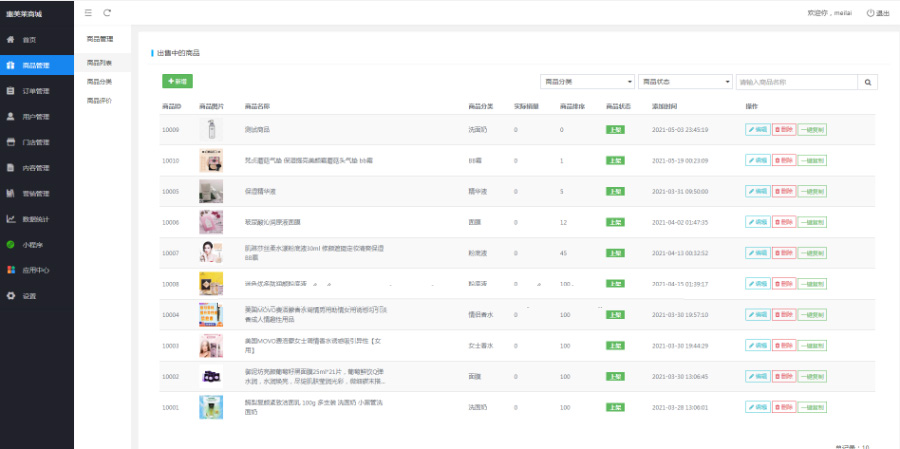The width and height of the screenshot is (900, 449).
Task: Expand the 商品分类 category dropdown
Action: (587, 82)
